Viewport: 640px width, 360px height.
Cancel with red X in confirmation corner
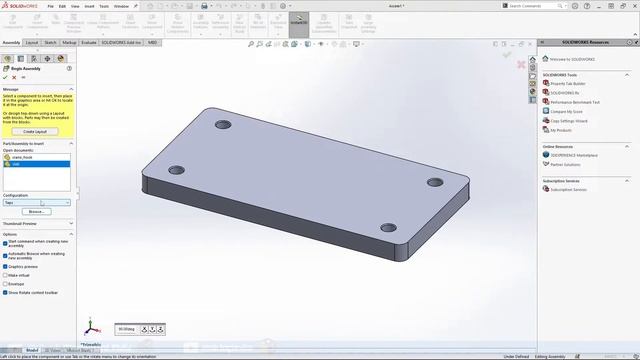pos(521,64)
